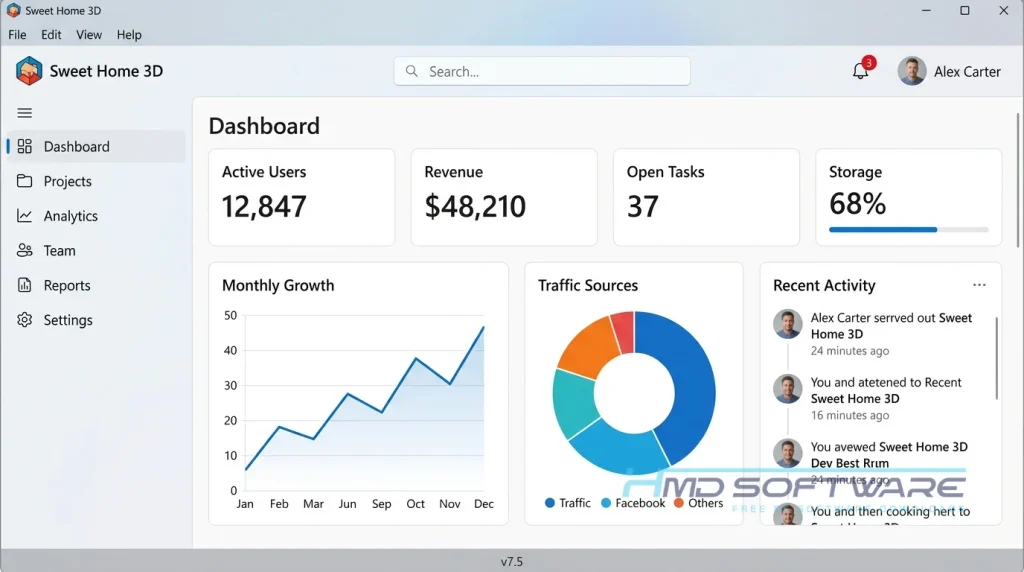Viewport: 1024px width, 572px height.
Task: Click the red notification badge showing 3
Action: (869, 63)
